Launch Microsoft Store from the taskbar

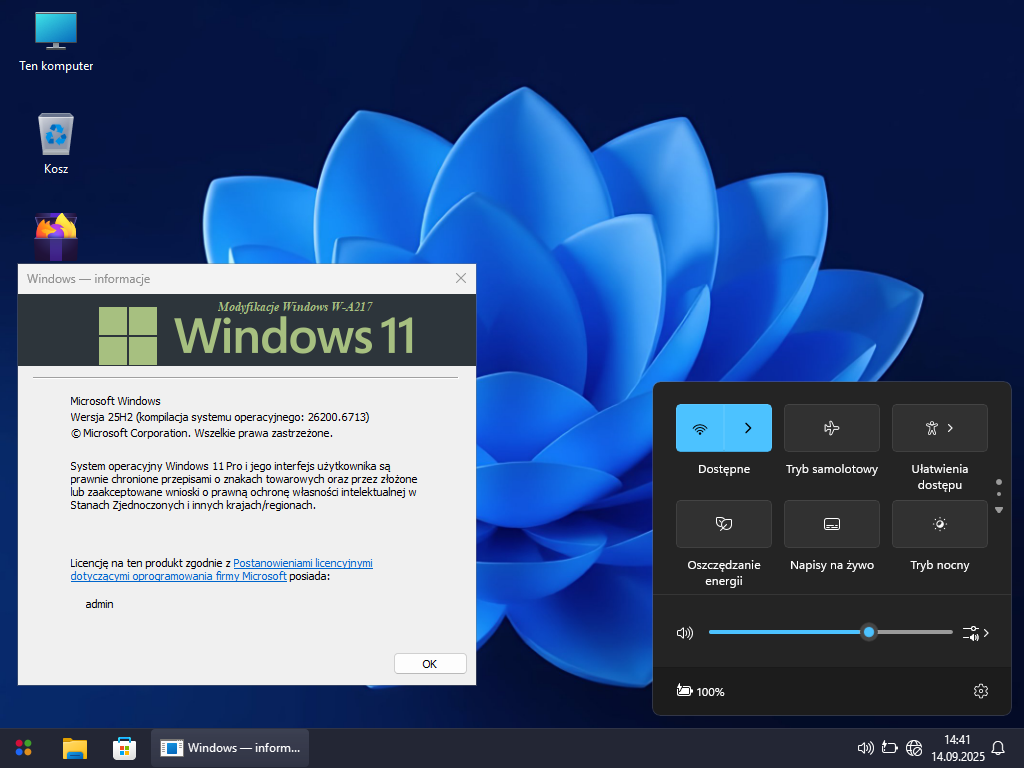click(124, 748)
